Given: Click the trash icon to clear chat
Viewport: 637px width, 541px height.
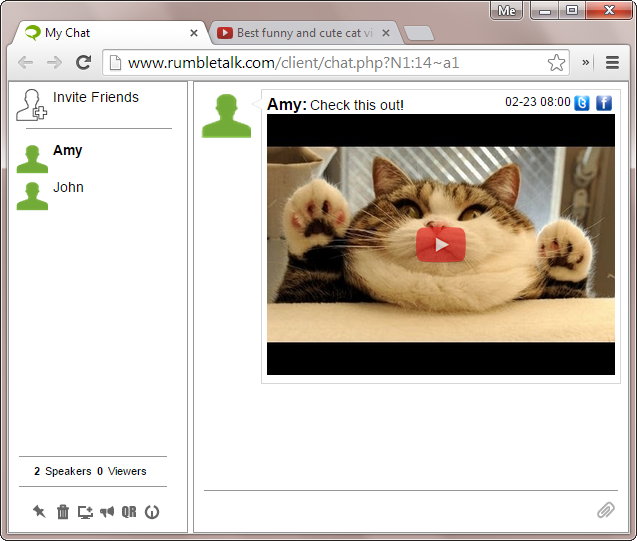Looking at the screenshot, I should pyautogui.click(x=63, y=512).
